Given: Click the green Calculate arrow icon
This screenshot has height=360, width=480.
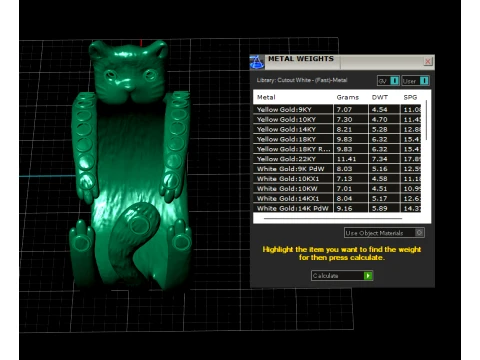Looking at the screenshot, I should [x=368, y=276].
